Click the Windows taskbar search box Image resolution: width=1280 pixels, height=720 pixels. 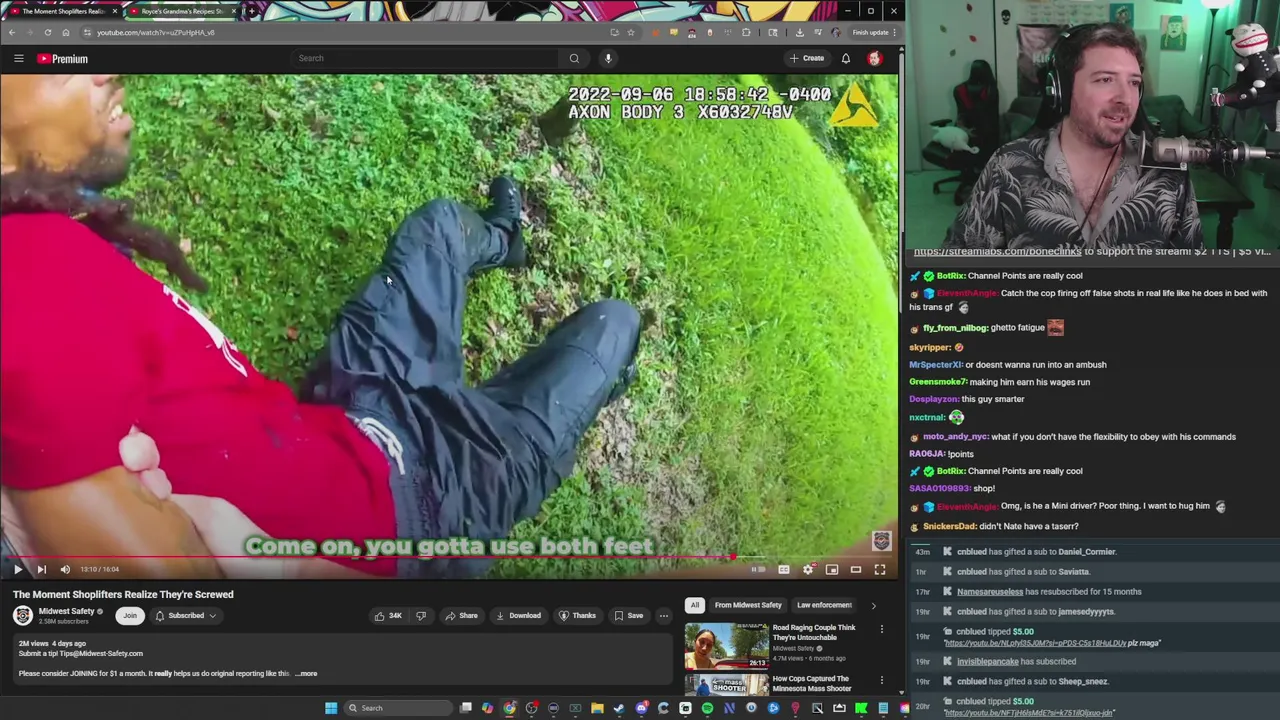398,708
